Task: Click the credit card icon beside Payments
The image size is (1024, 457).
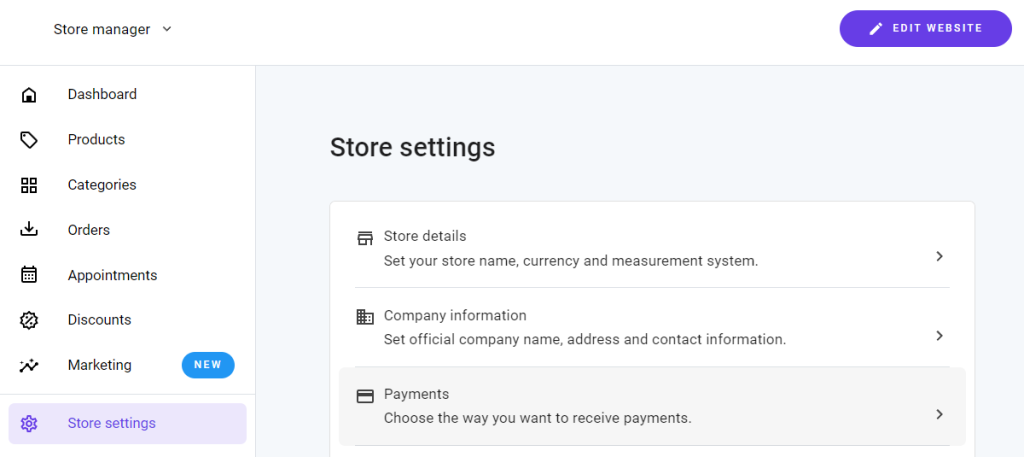Action: coord(365,396)
